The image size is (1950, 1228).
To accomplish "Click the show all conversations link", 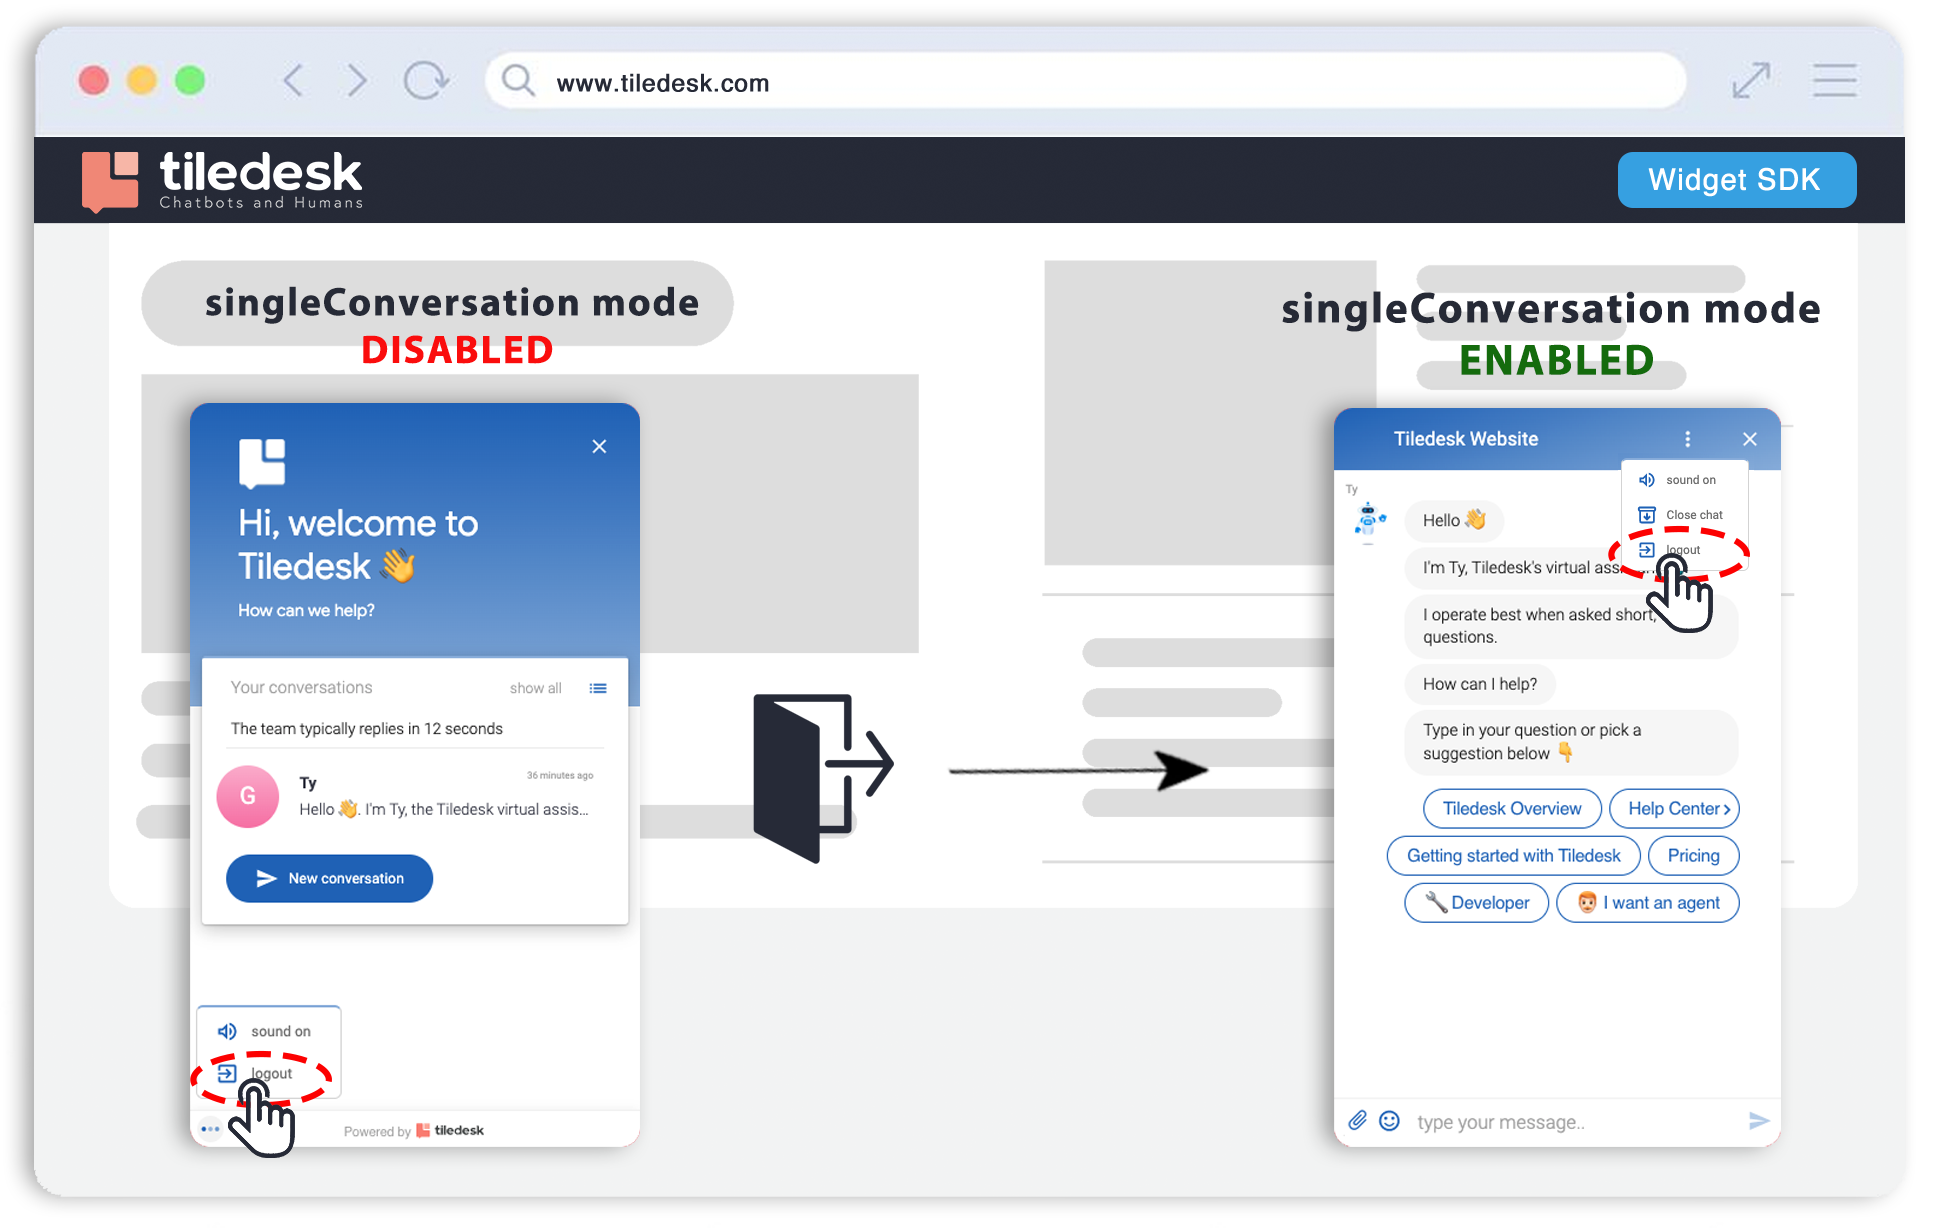I will click(x=535, y=688).
